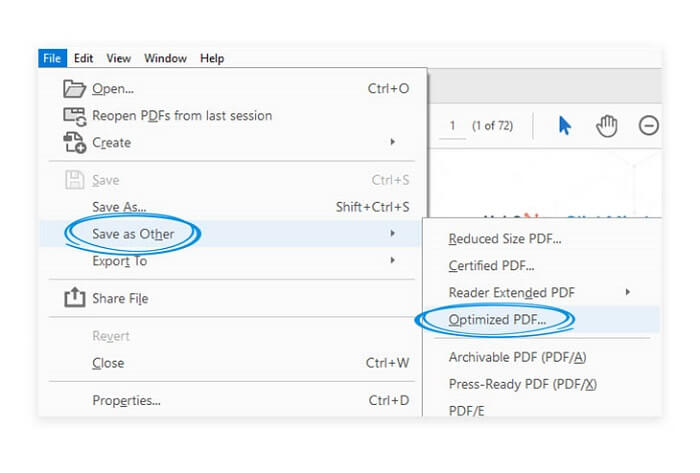Open Properties... from File menu
700x473 pixels.
pyautogui.click(x=126, y=401)
